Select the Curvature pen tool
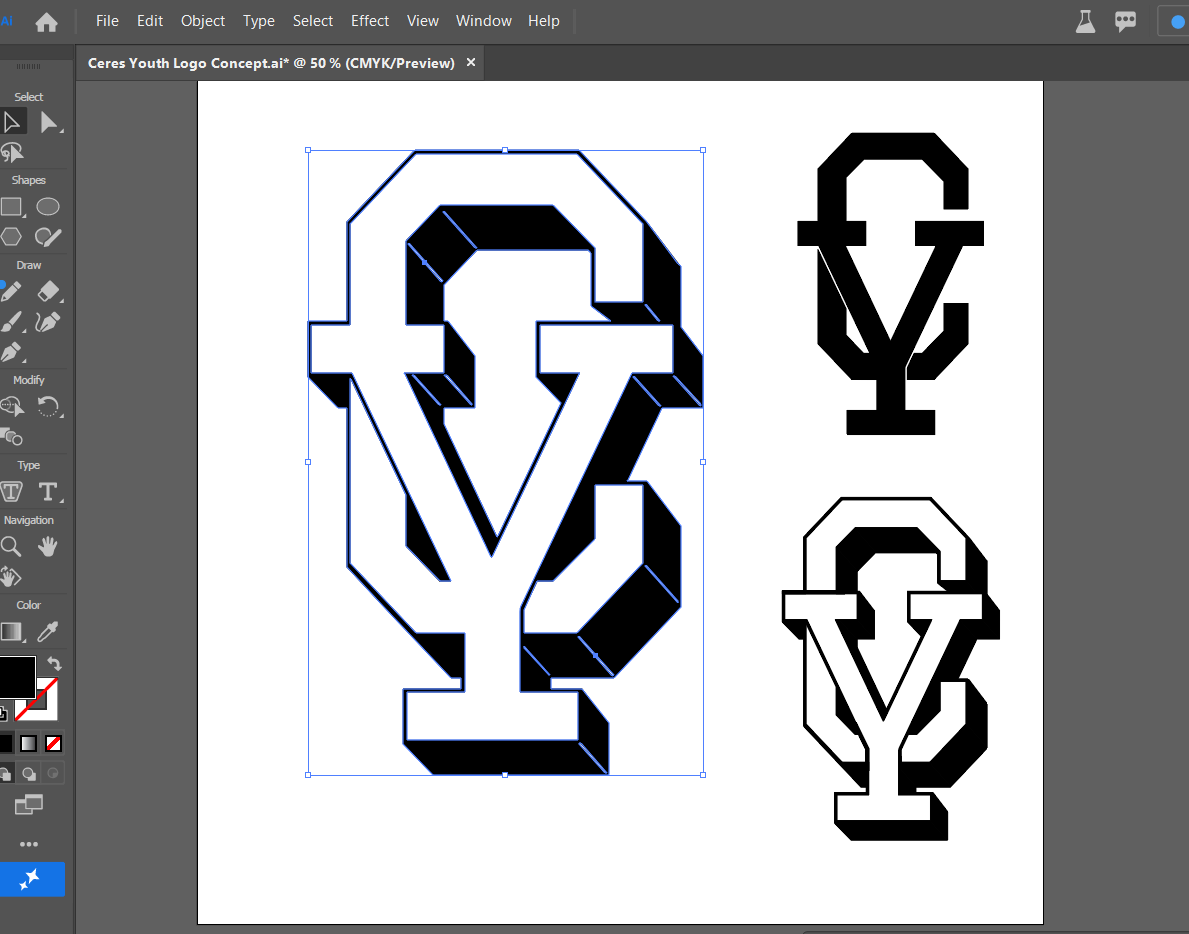This screenshot has height=934, width=1189. (x=47, y=322)
